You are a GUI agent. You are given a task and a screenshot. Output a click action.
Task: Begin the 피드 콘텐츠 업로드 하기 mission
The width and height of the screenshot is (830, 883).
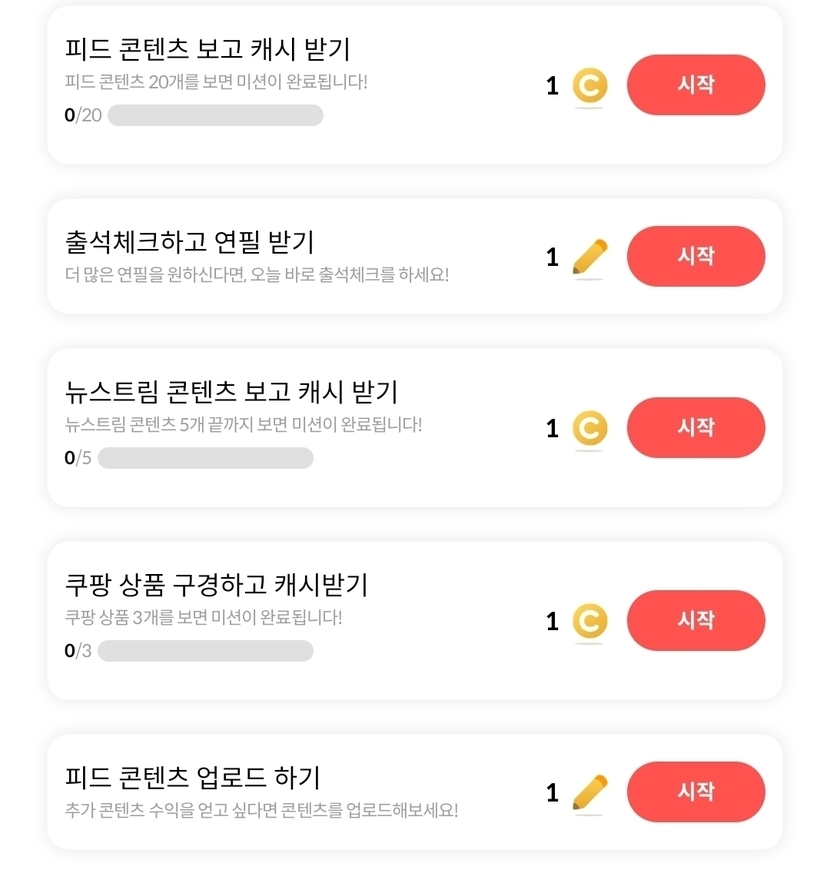695,791
